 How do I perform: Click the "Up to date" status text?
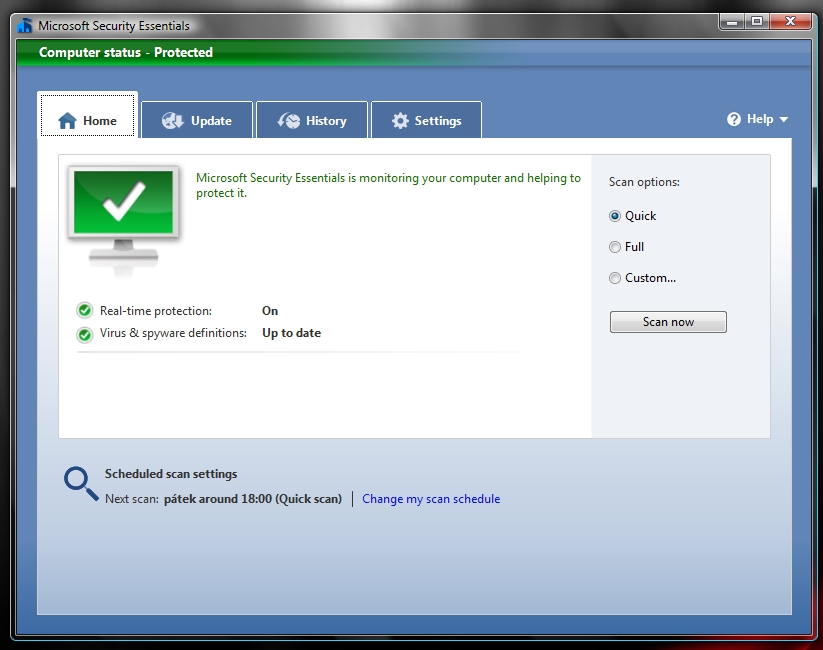291,333
